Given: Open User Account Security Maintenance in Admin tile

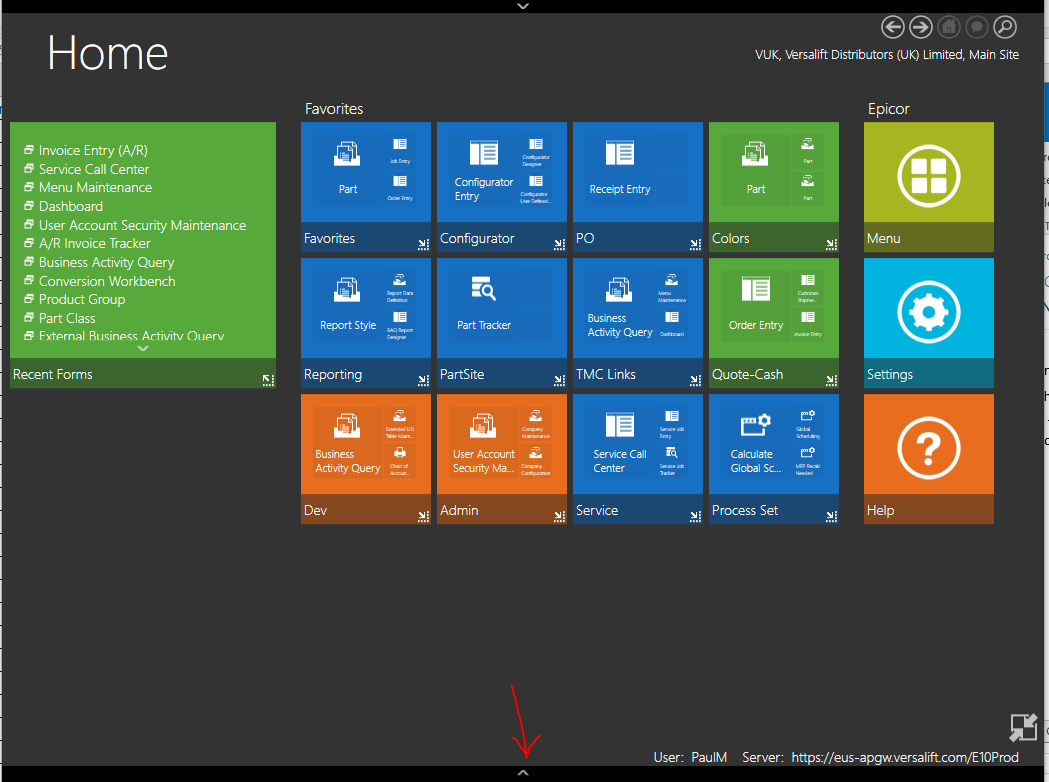Looking at the screenshot, I should [483, 442].
